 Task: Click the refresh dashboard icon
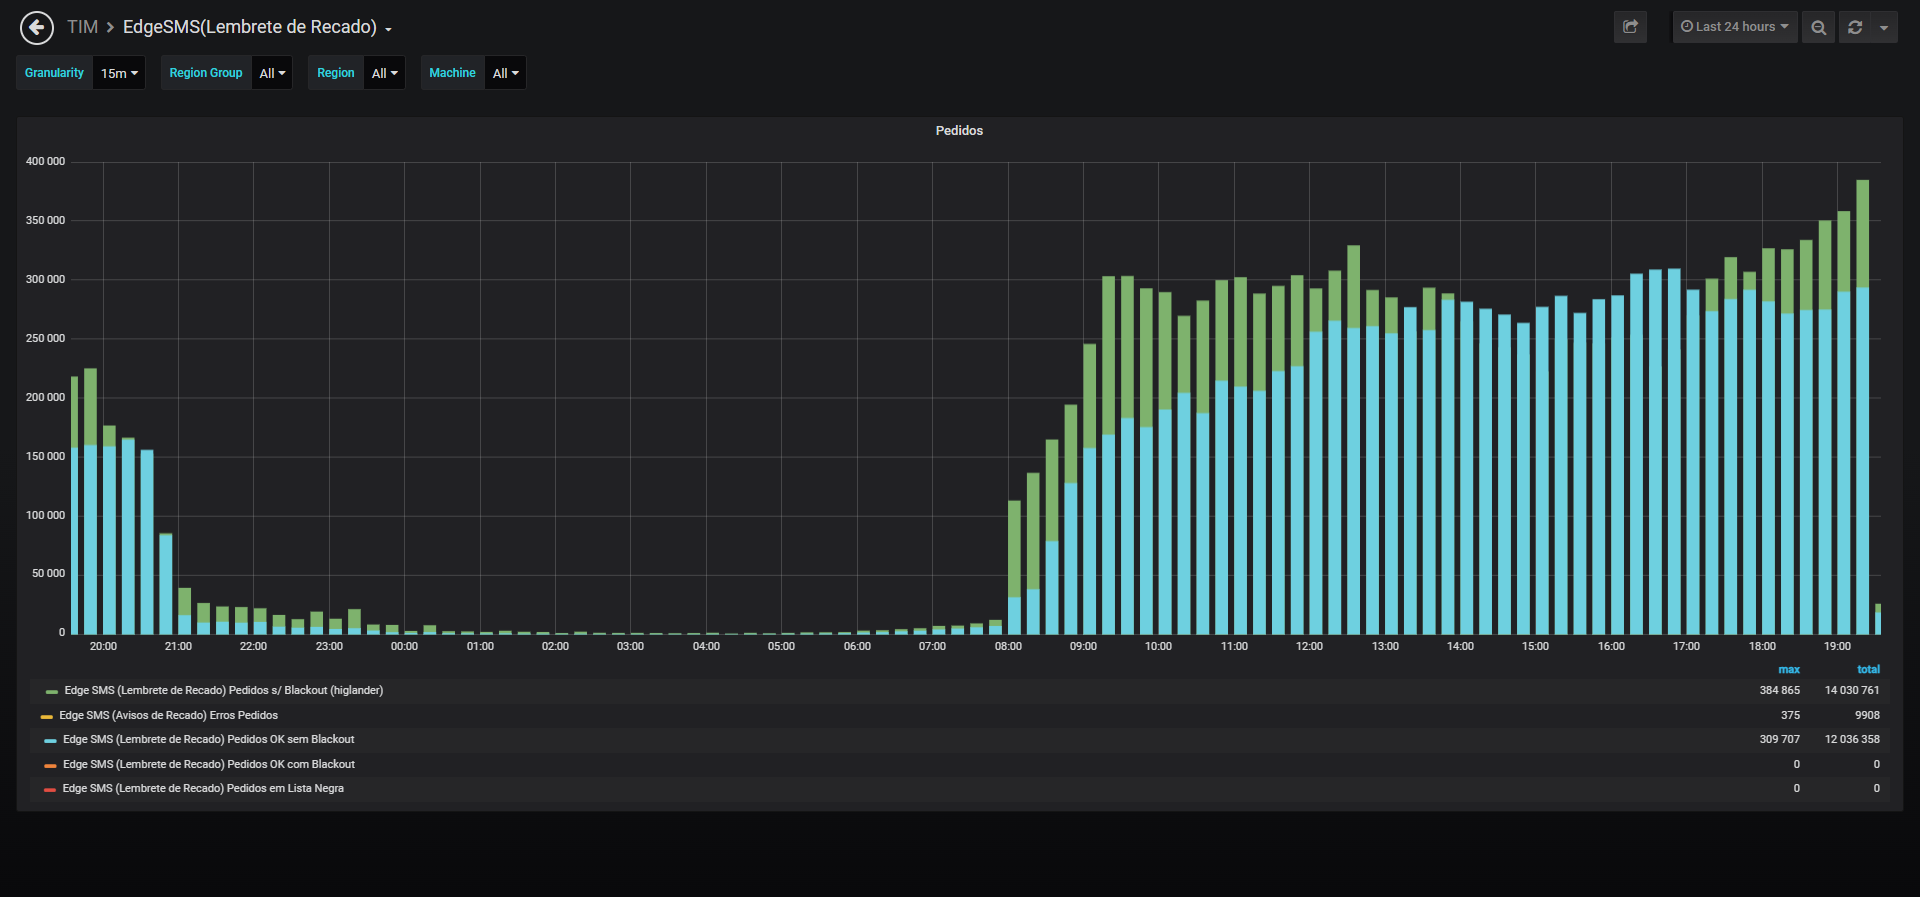click(x=1855, y=27)
